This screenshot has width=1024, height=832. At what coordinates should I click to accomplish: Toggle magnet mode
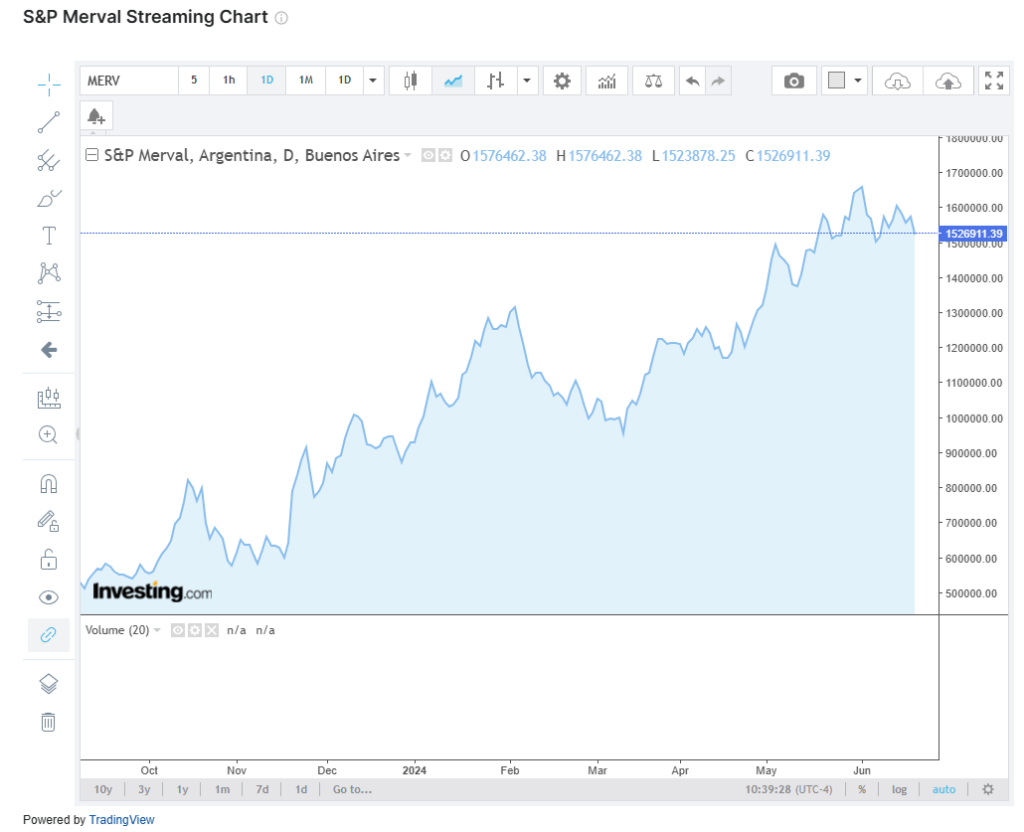[49, 484]
